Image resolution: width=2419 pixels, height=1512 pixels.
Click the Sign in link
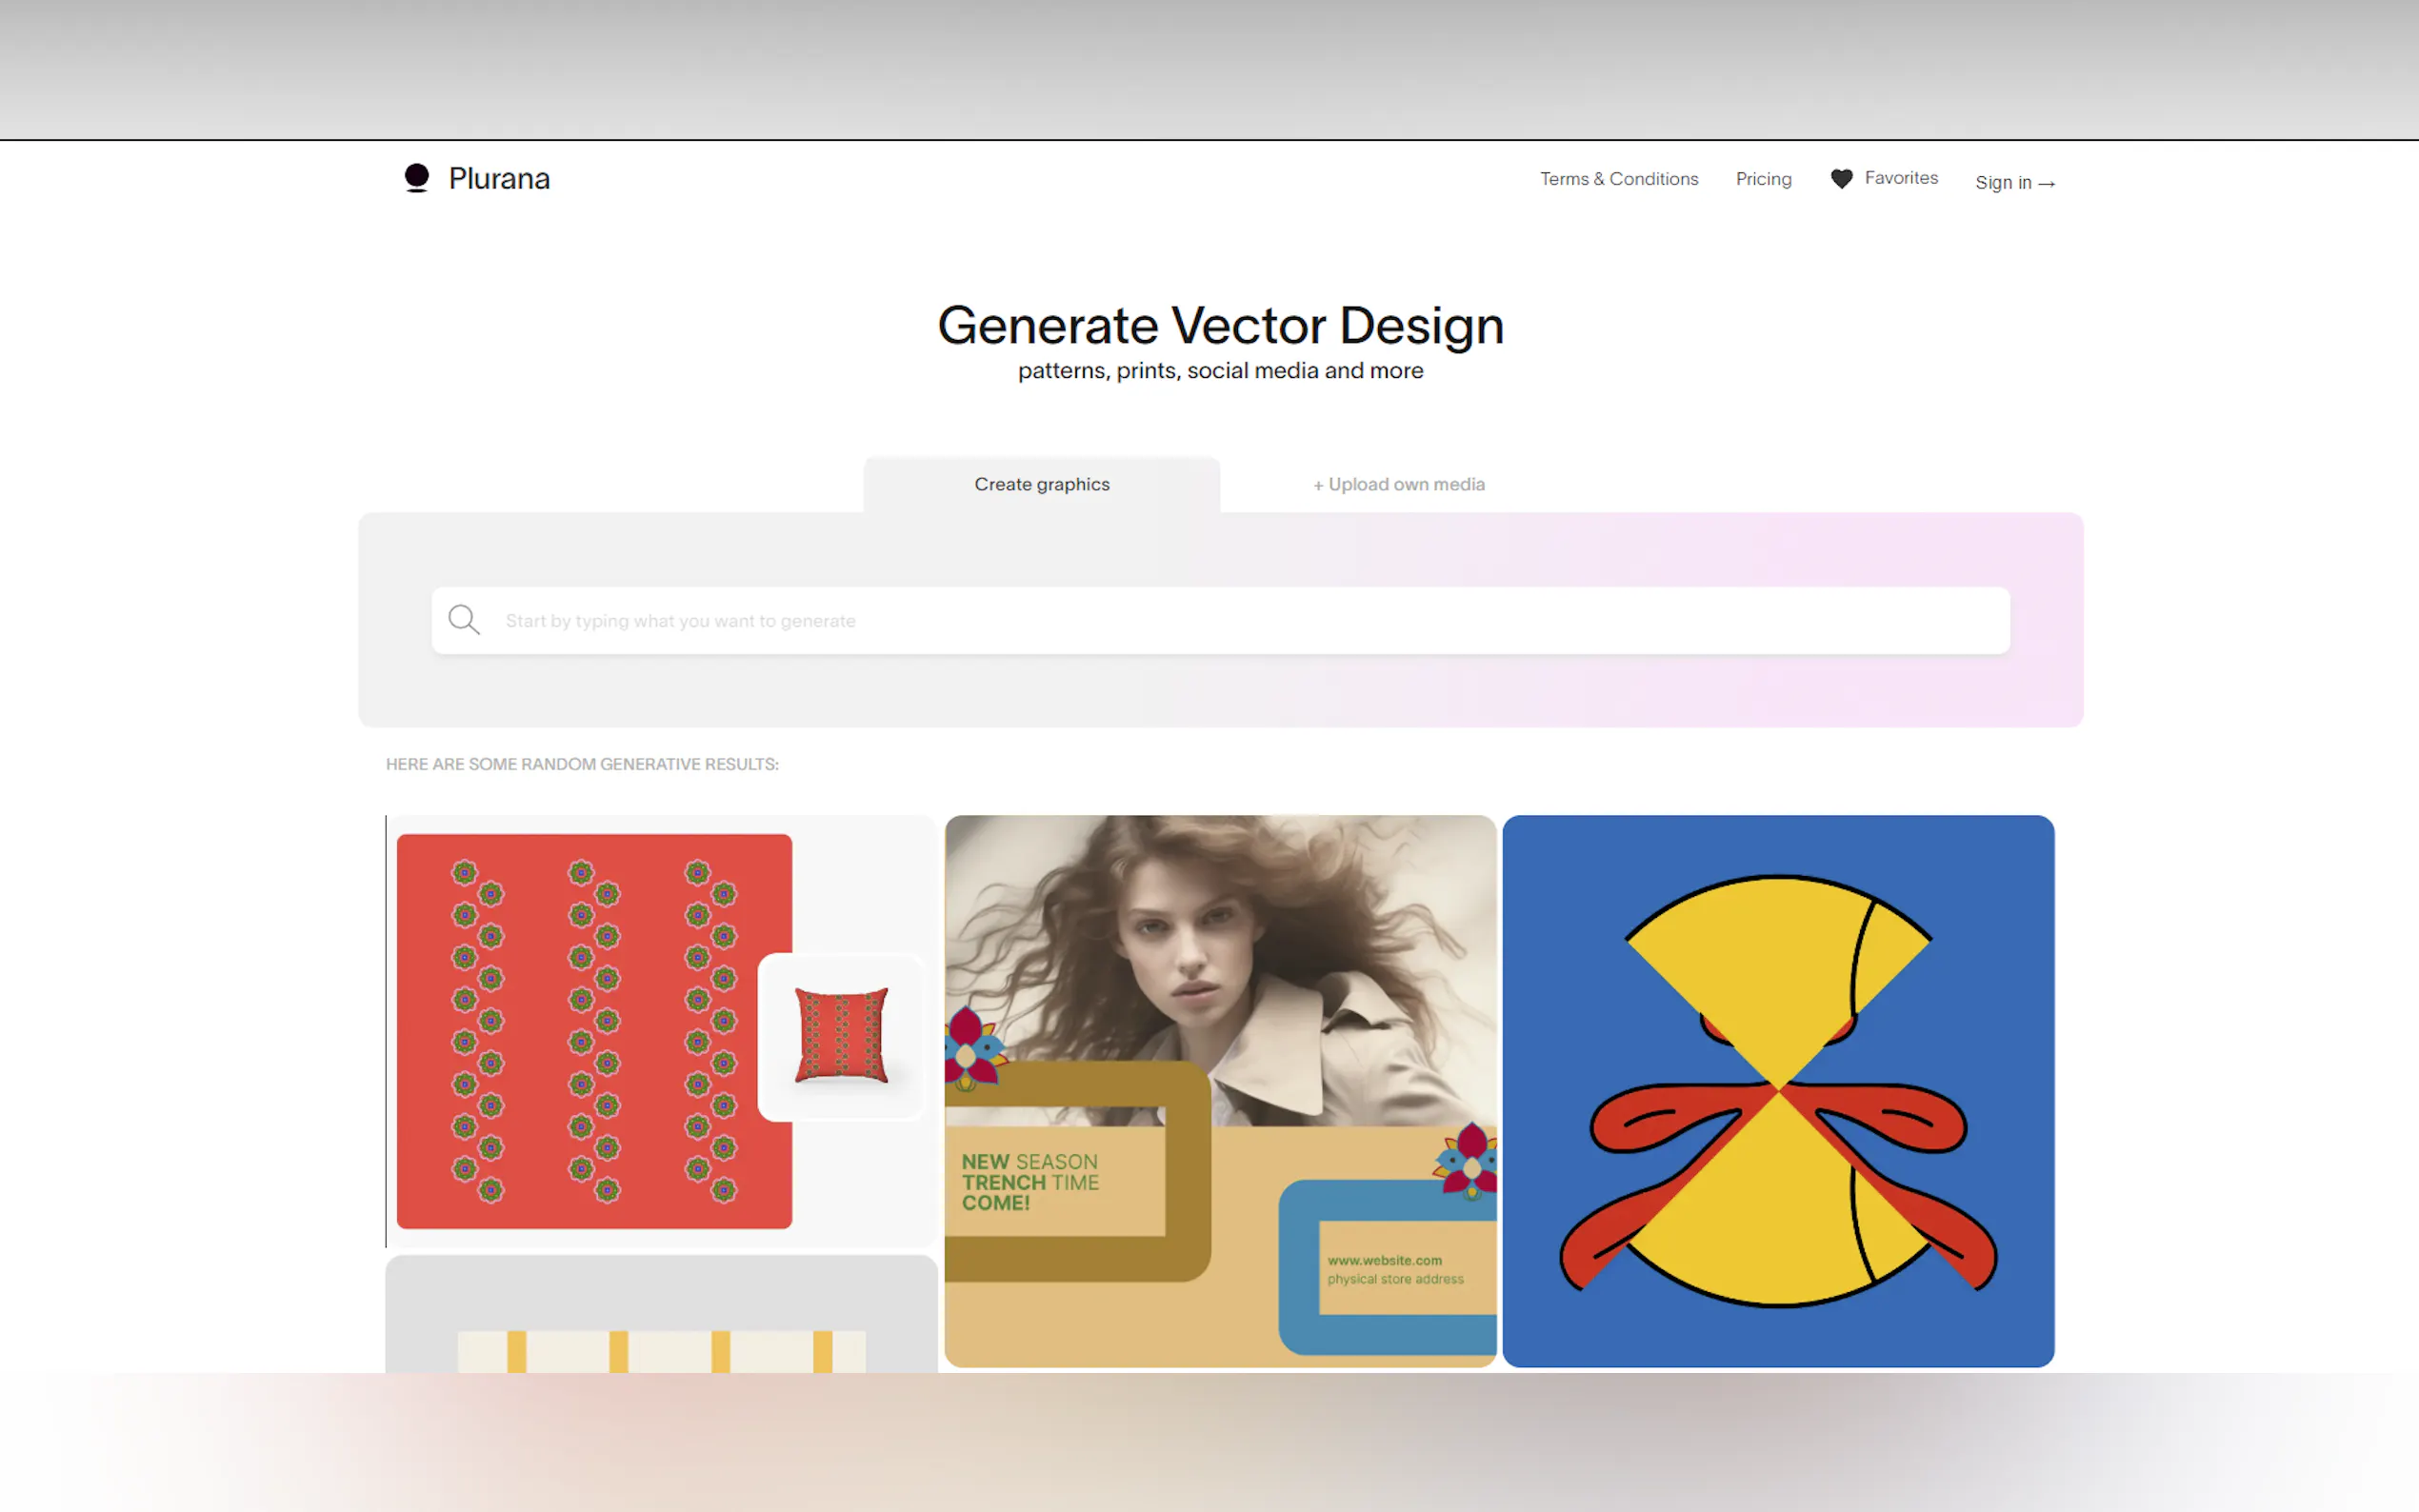pos(2003,182)
